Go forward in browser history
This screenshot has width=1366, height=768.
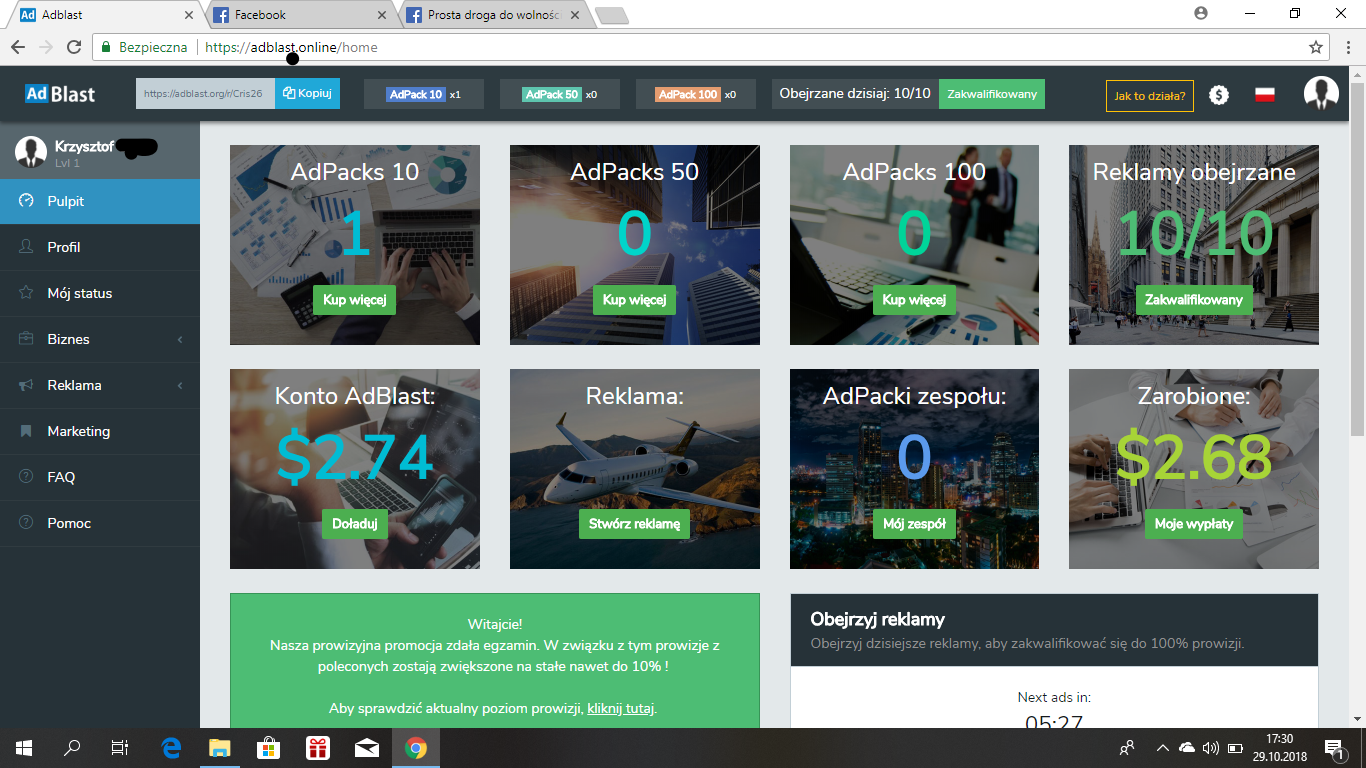tap(46, 47)
